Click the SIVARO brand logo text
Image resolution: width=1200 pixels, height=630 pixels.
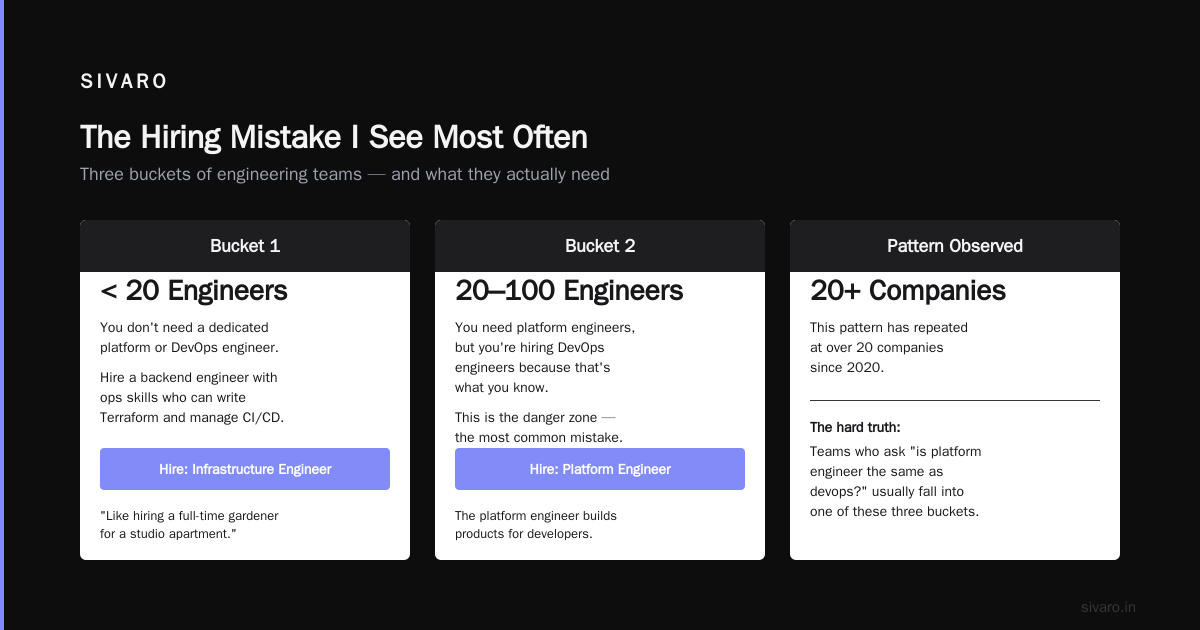124,82
